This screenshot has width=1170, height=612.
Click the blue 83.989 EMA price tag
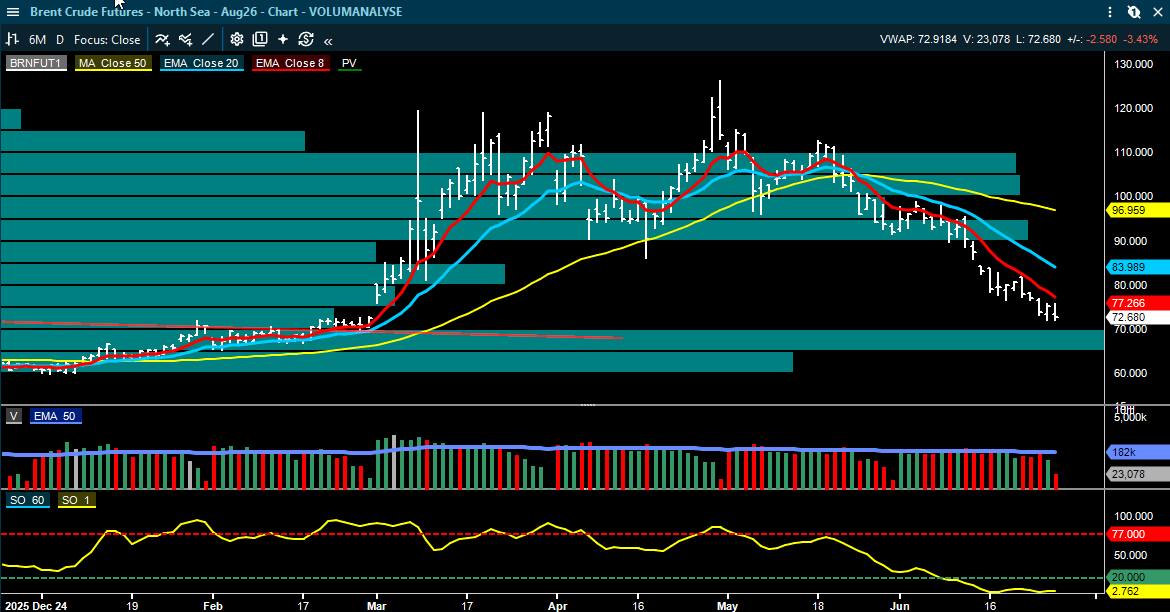pyautogui.click(x=1136, y=267)
